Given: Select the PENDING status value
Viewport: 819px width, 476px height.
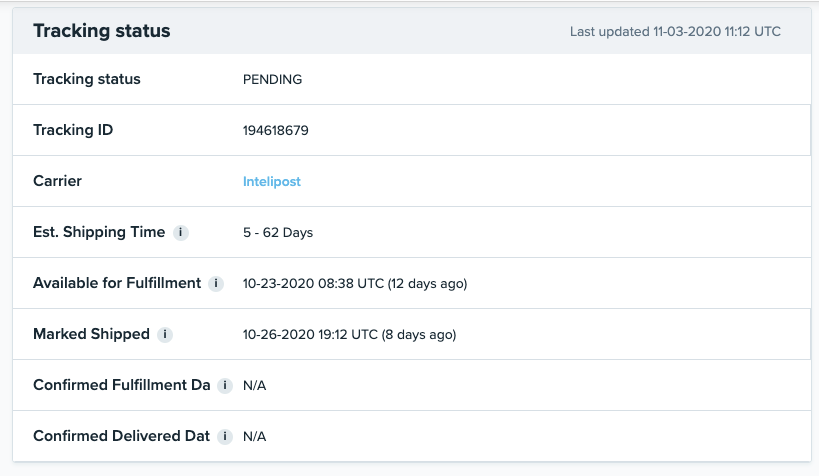Looking at the screenshot, I should (273, 80).
